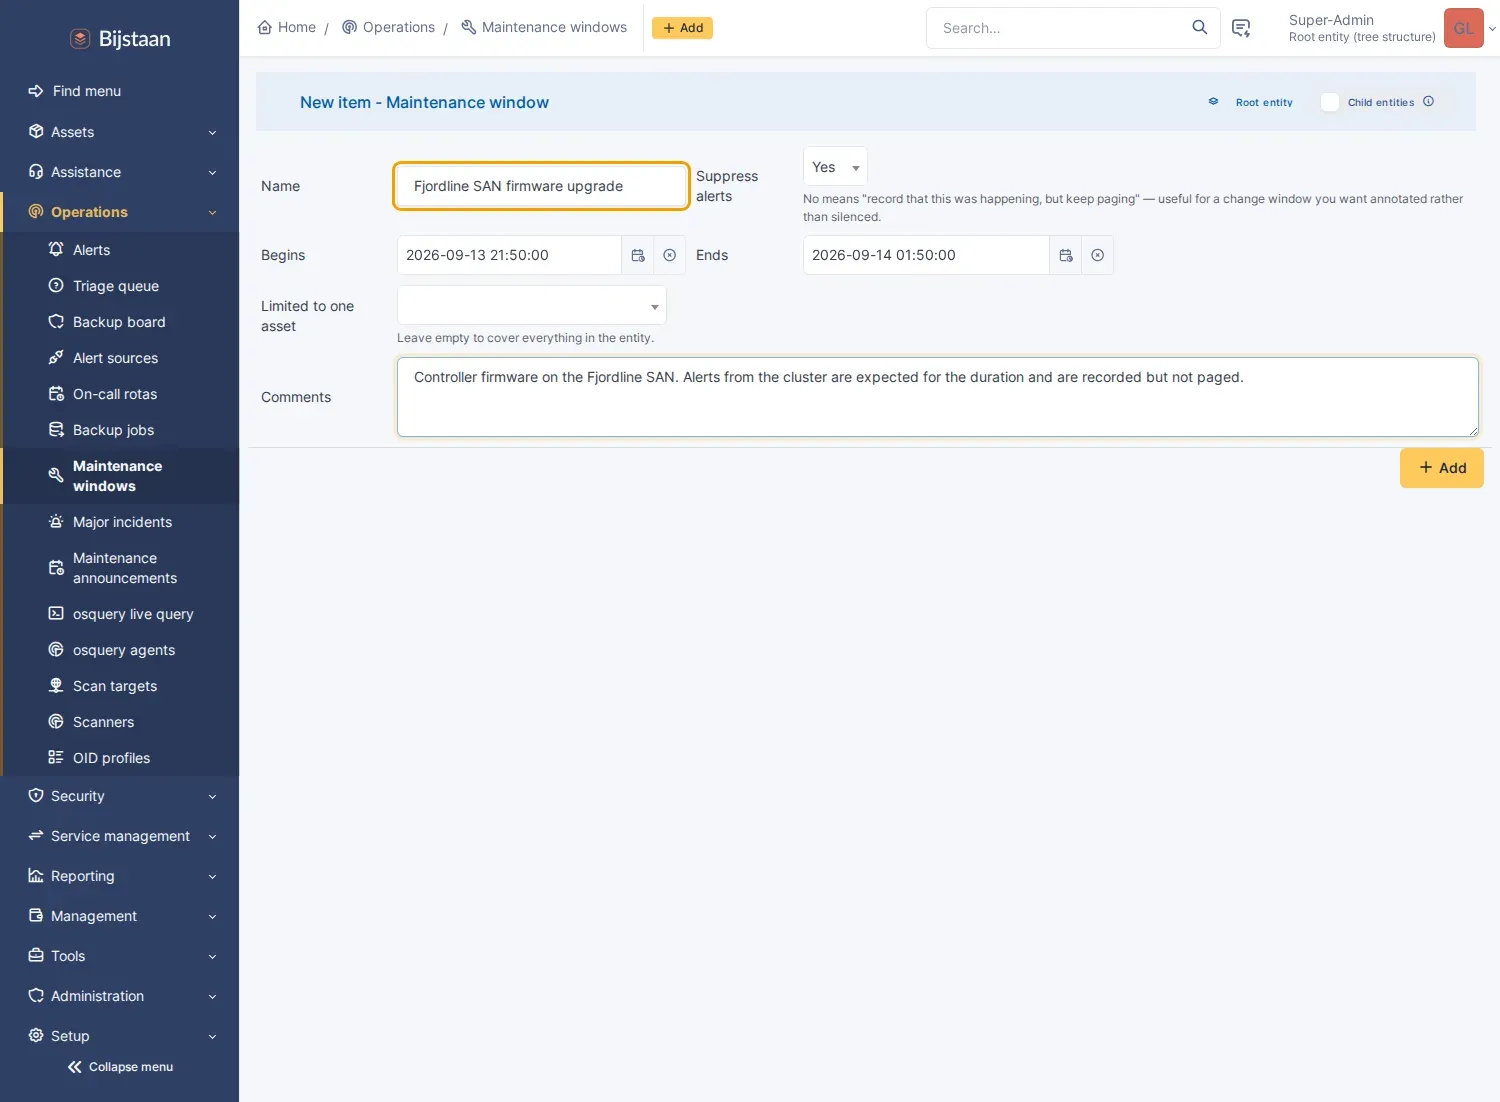Expand the Assets menu section

click(120, 132)
